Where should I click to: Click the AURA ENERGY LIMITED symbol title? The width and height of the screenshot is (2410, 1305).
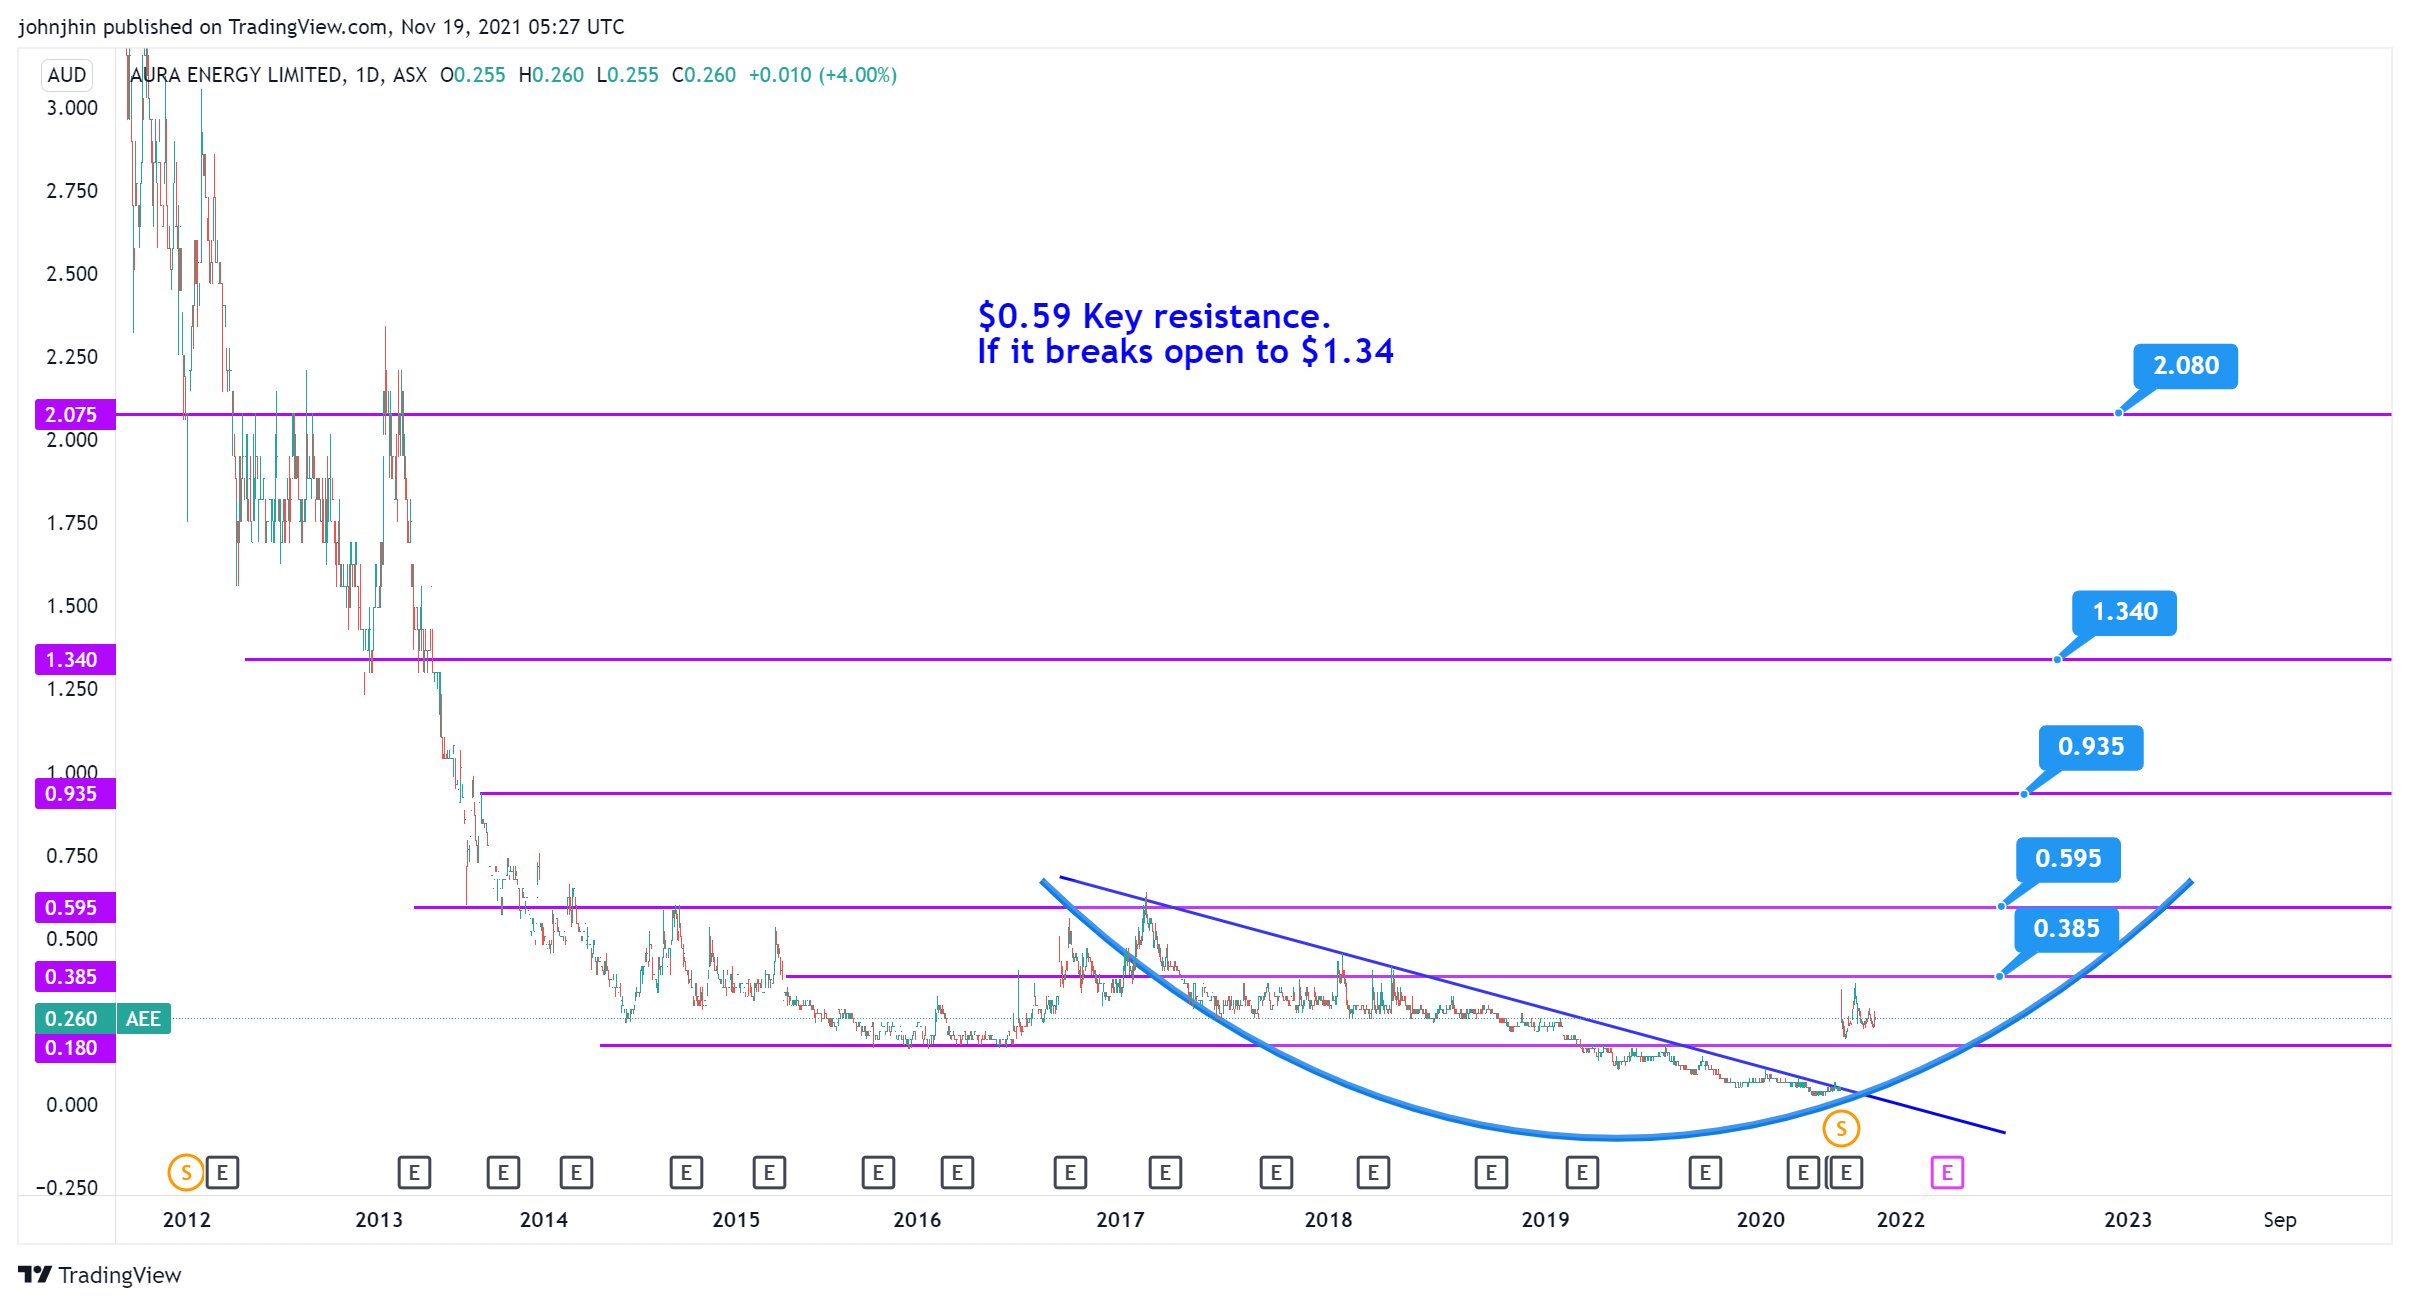click(236, 75)
